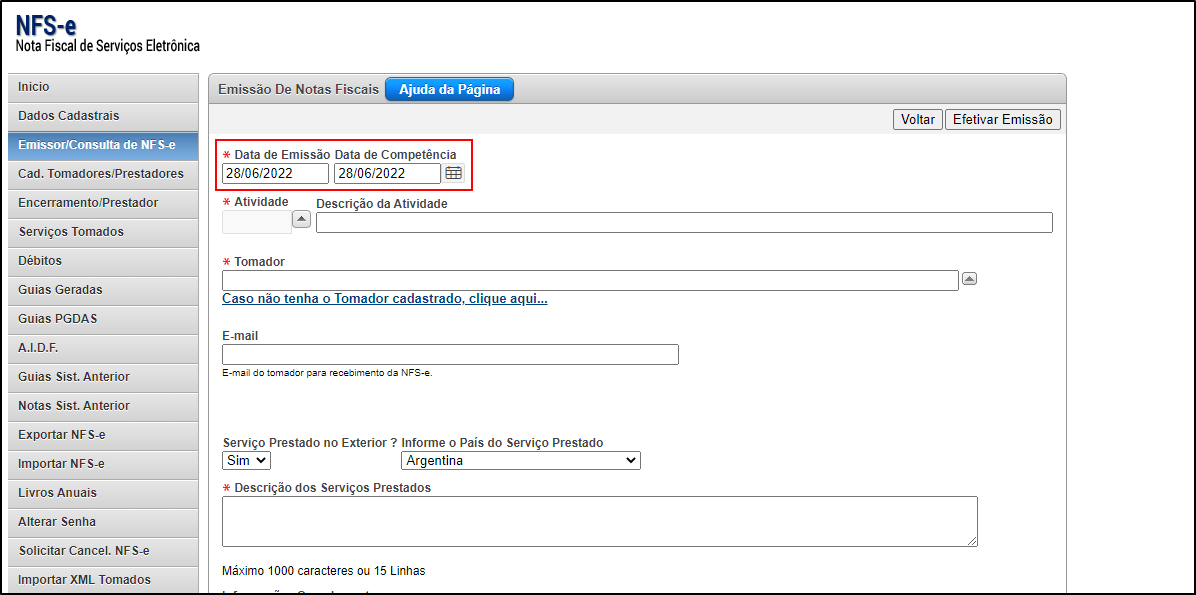The image size is (1196, 595).
Task: Click the Data de Emissão date field
Action: click(x=275, y=173)
